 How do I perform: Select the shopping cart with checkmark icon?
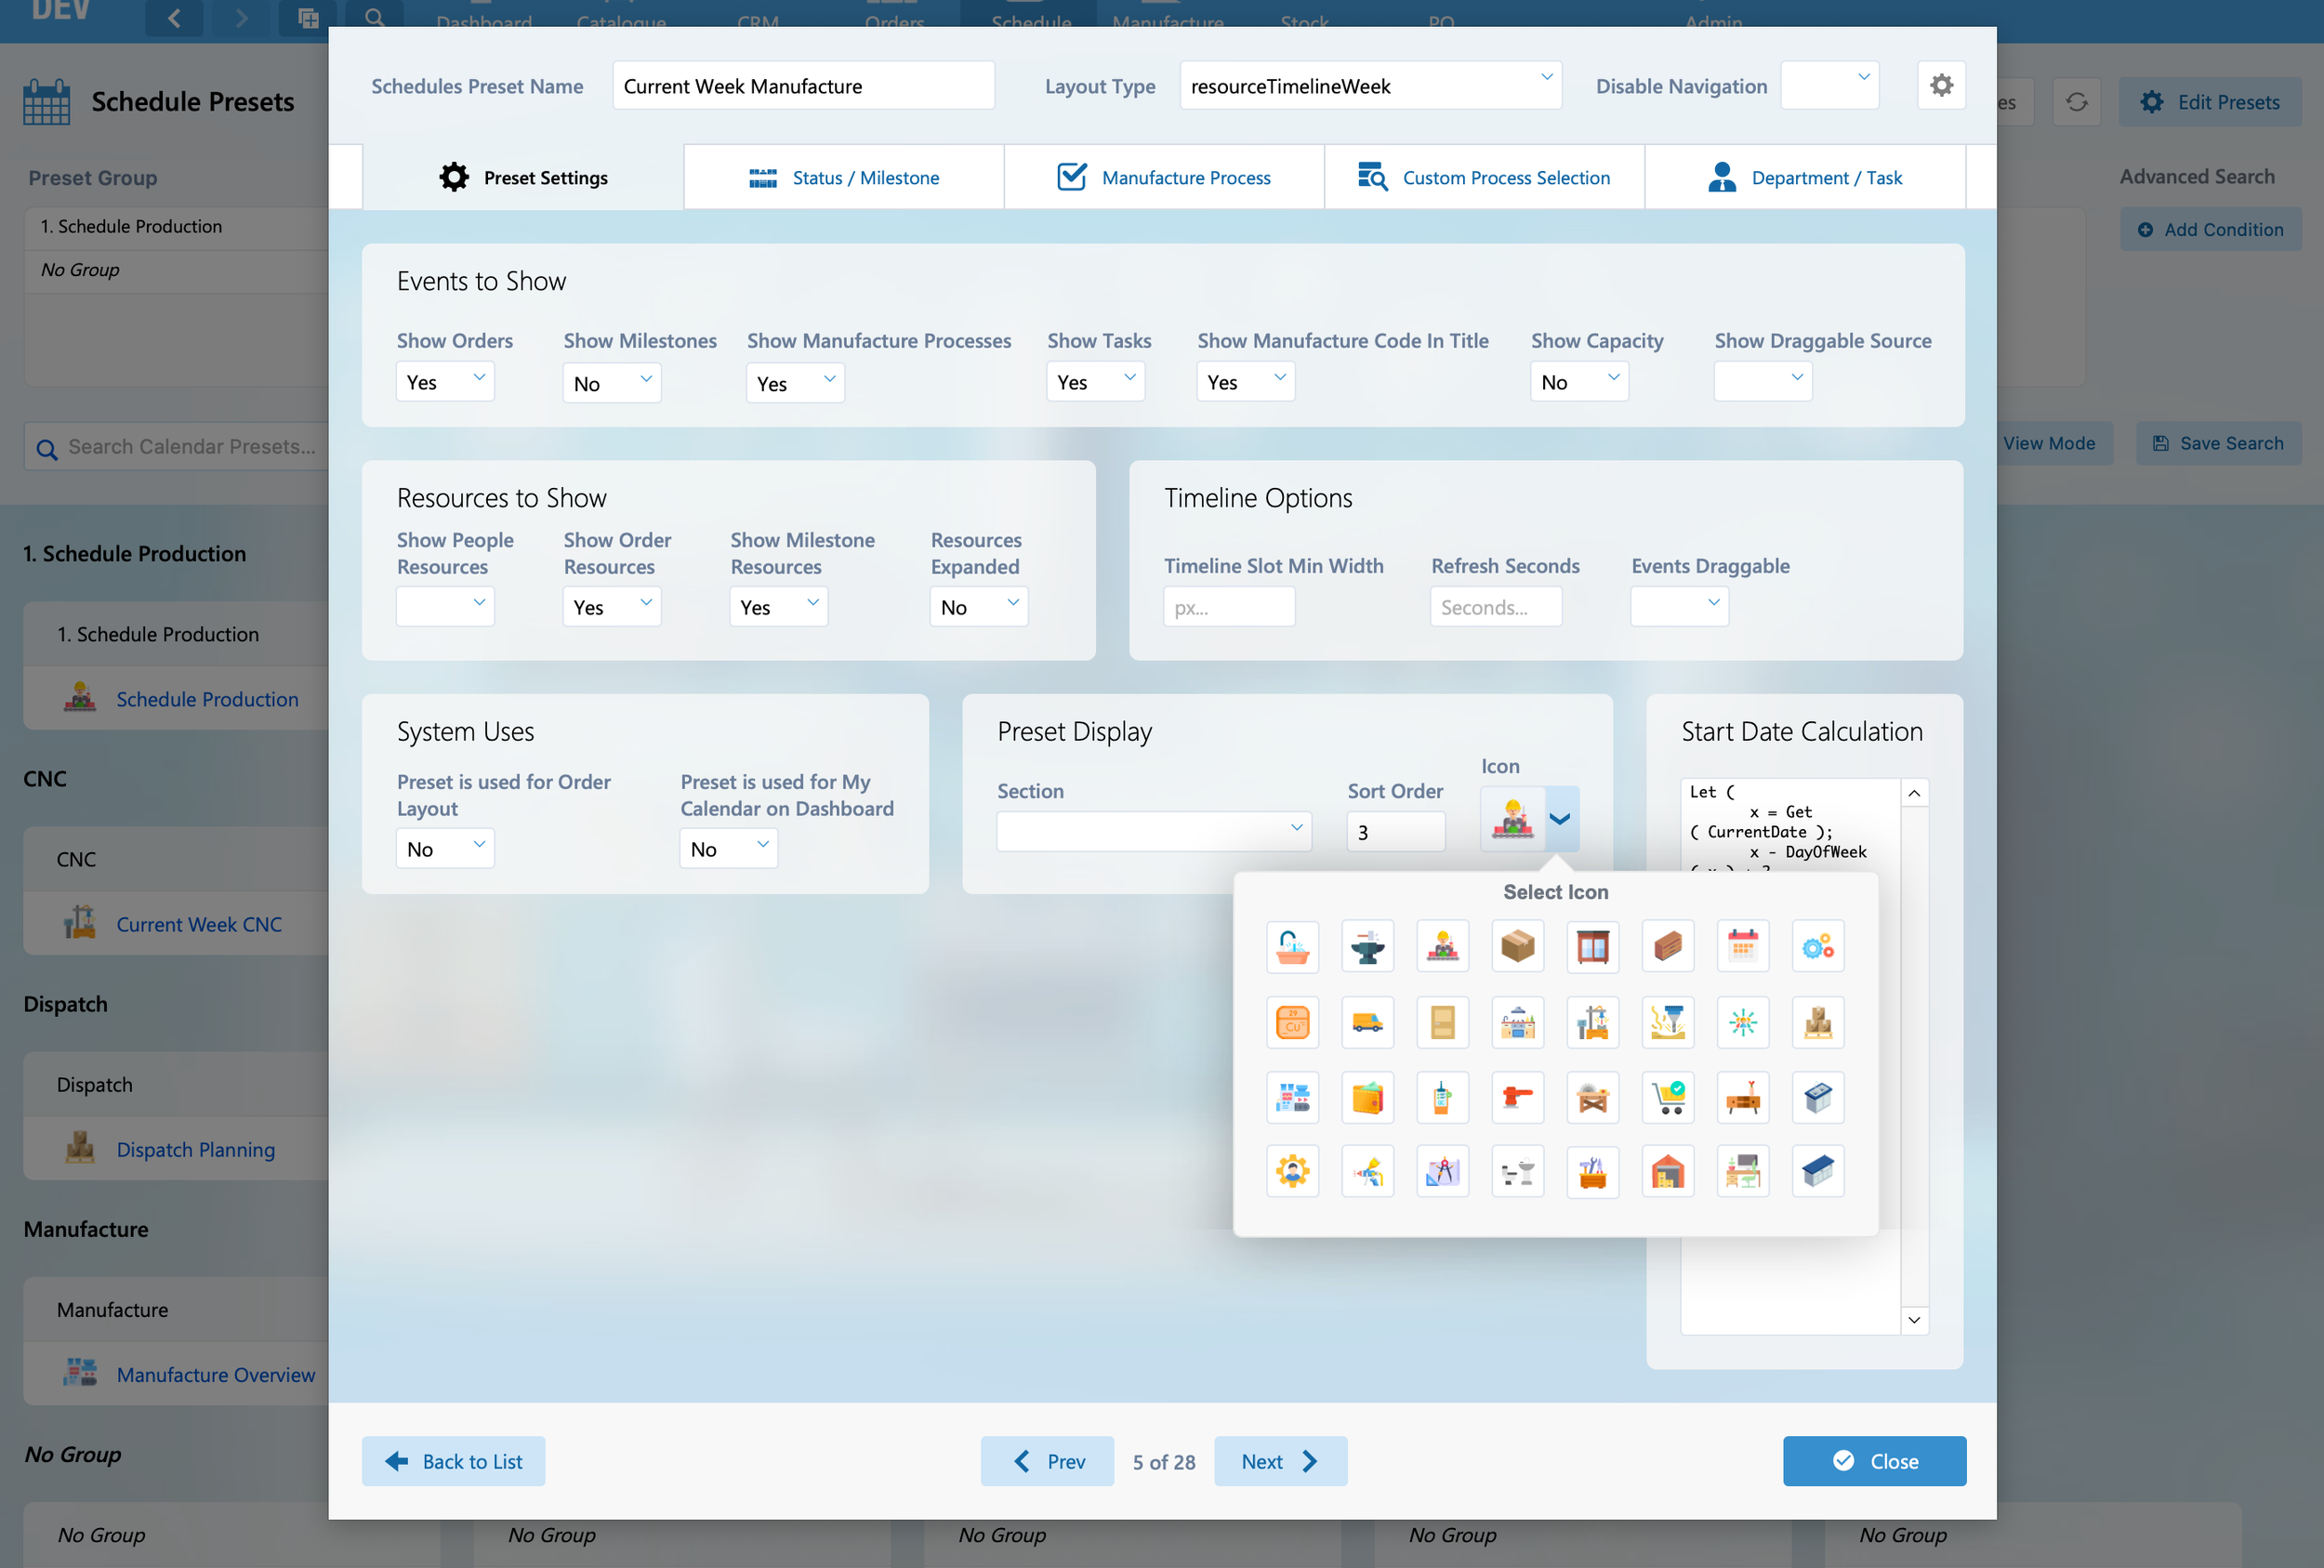pyautogui.click(x=1667, y=1097)
